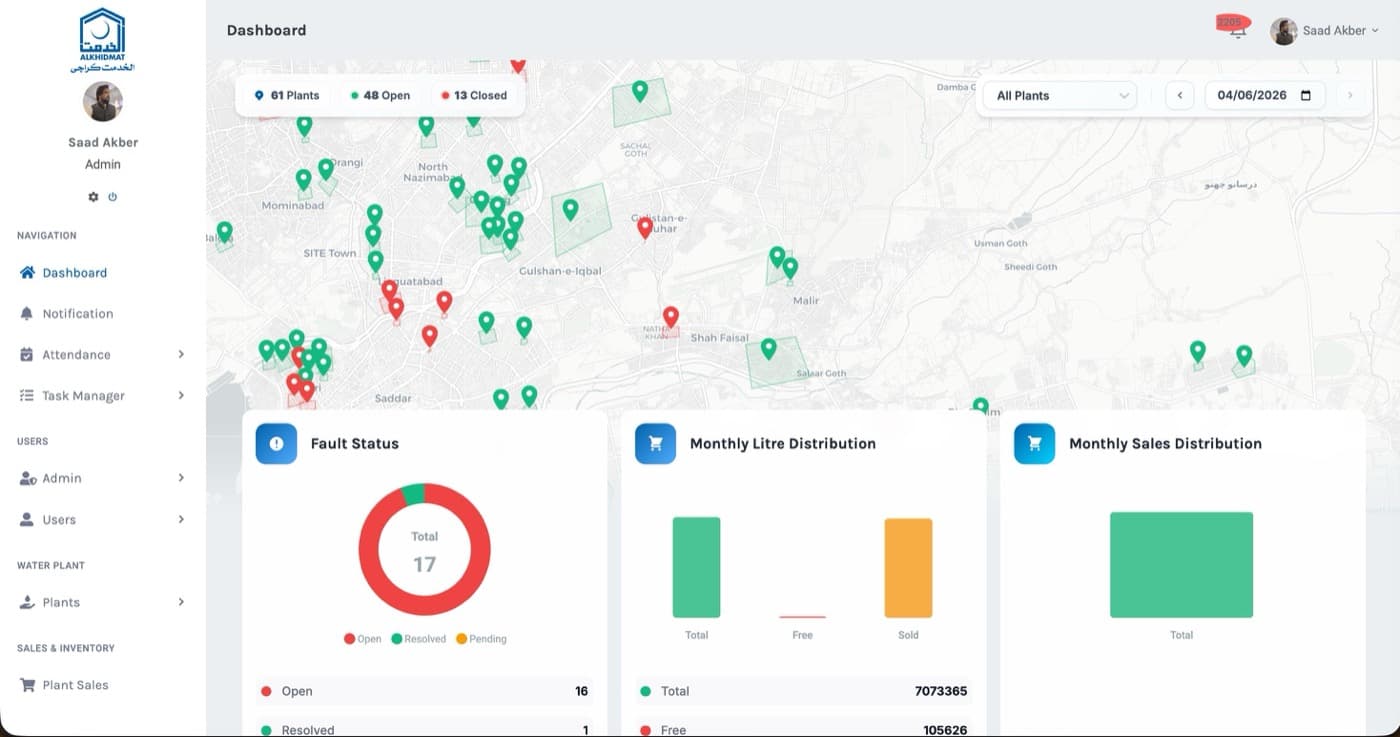Viewport: 1400px width, 737px height.
Task: Click the Task Manager list icon
Action: [27, 395]
